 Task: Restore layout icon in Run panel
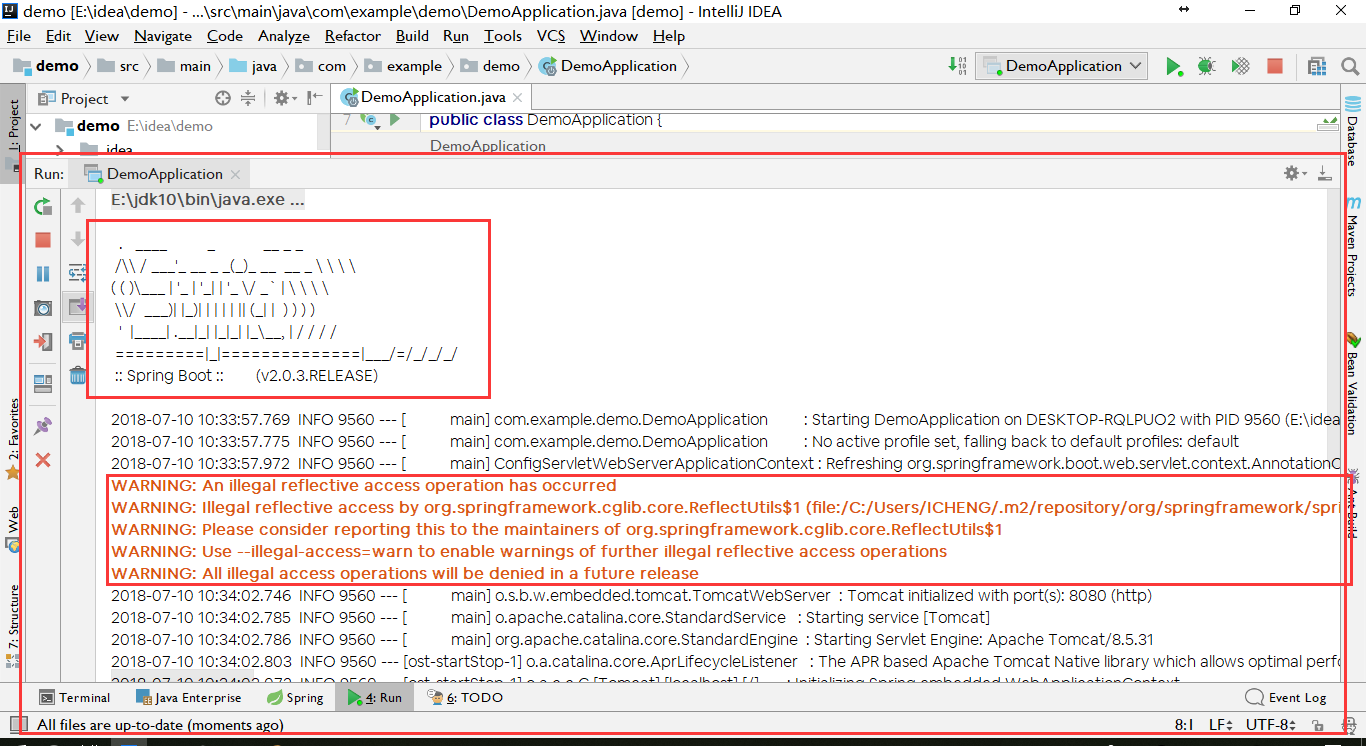pyautogui.click(x=43, y=384)
